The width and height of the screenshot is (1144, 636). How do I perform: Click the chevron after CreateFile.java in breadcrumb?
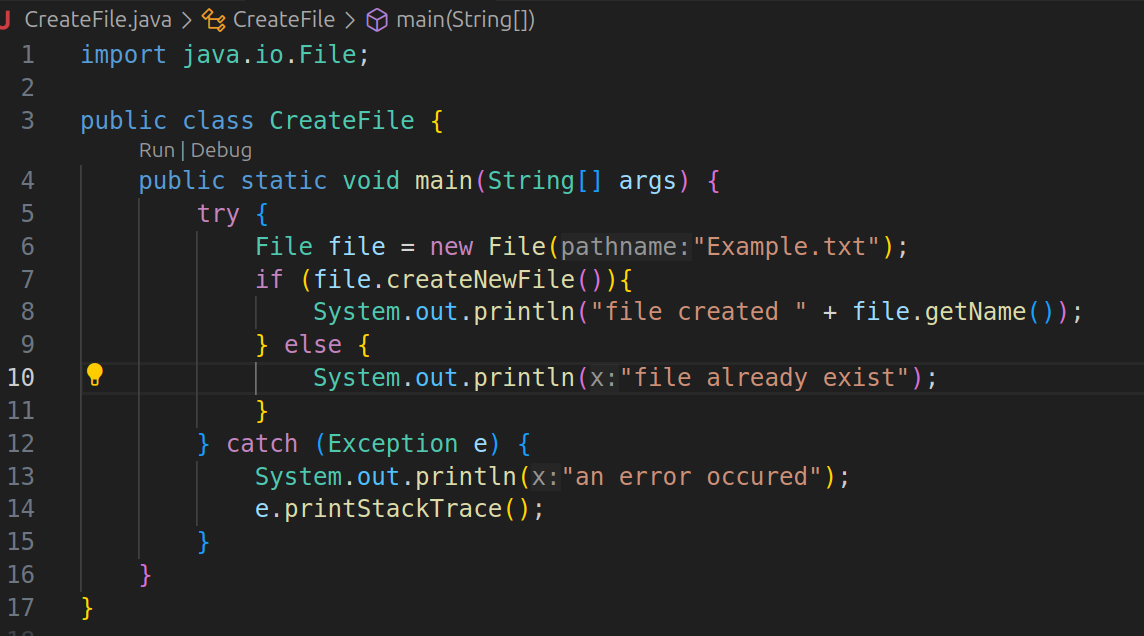tap(186, 19)
